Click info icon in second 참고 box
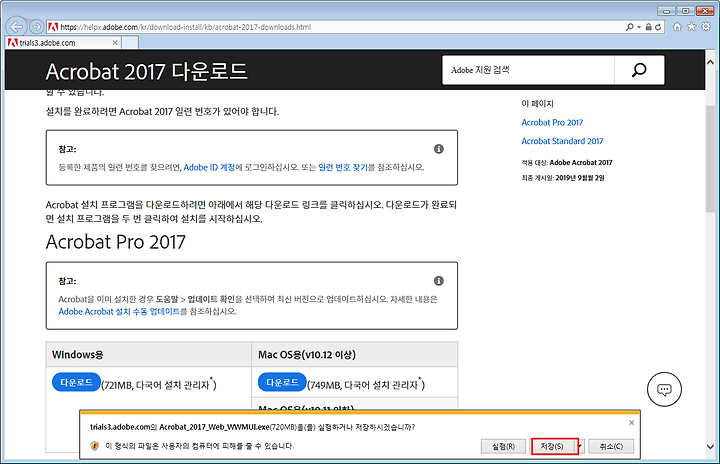 coord(439,281)
